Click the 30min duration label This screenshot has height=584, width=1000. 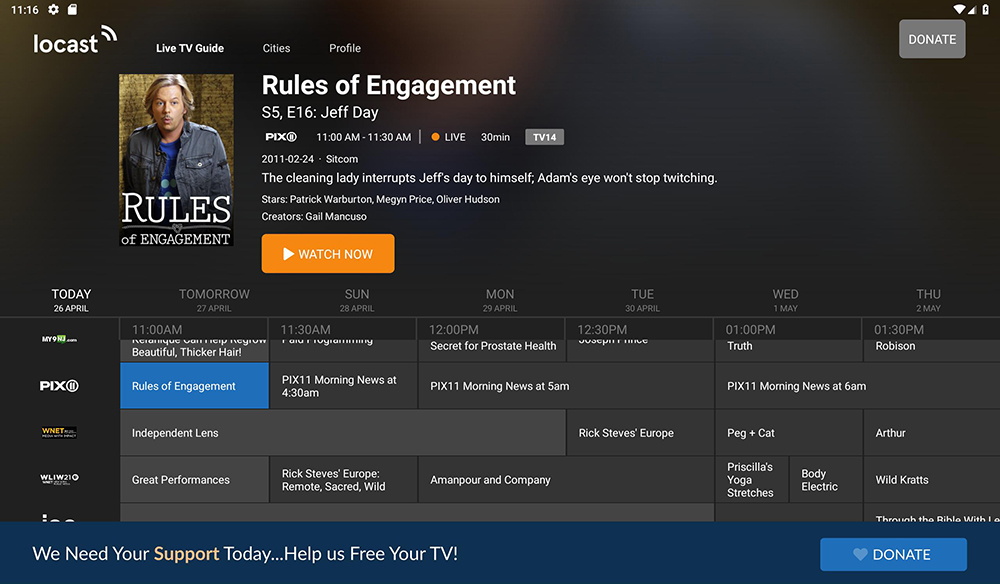(496, 137)
